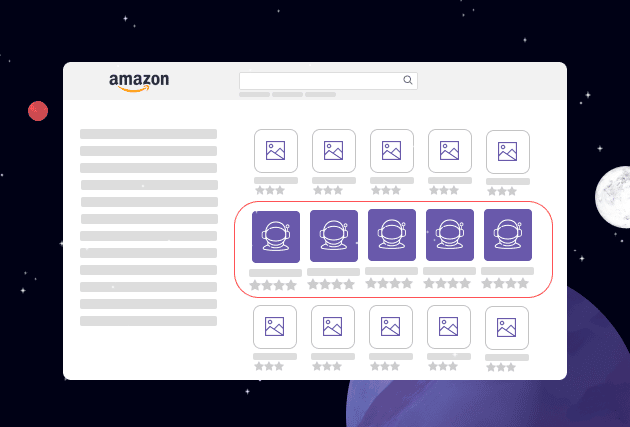Image resolution: width=630 pixels, height=427 pixels.
Task: Select the second astronaut helmet product
Action: point(333,236)
